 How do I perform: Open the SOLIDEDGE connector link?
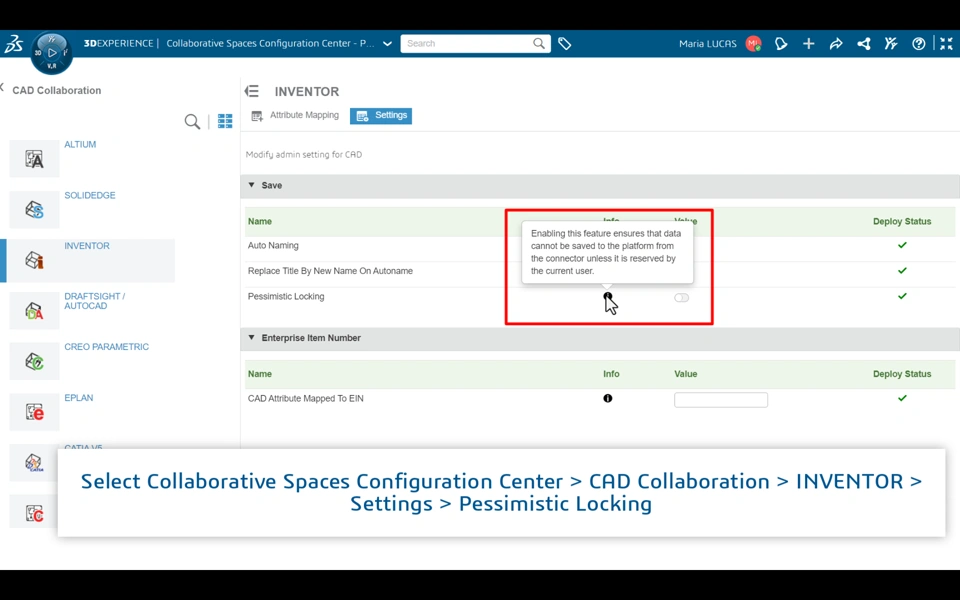[x=90, y=195]
